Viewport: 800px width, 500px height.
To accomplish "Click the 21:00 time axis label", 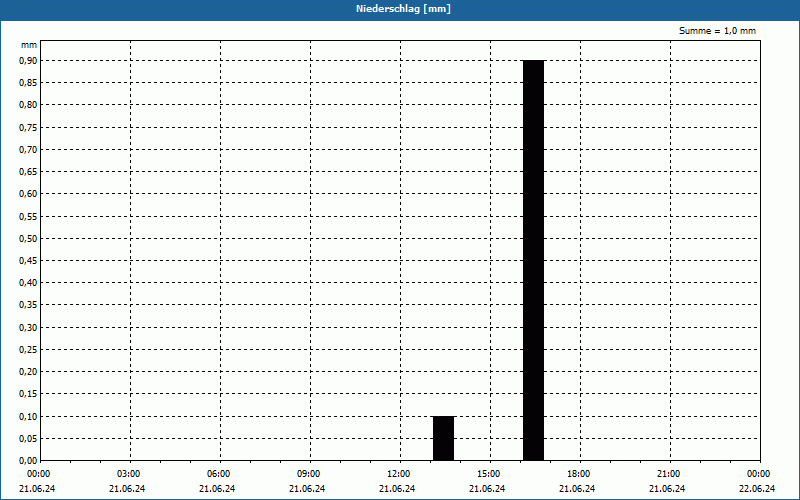I will (x=668, y=474).
